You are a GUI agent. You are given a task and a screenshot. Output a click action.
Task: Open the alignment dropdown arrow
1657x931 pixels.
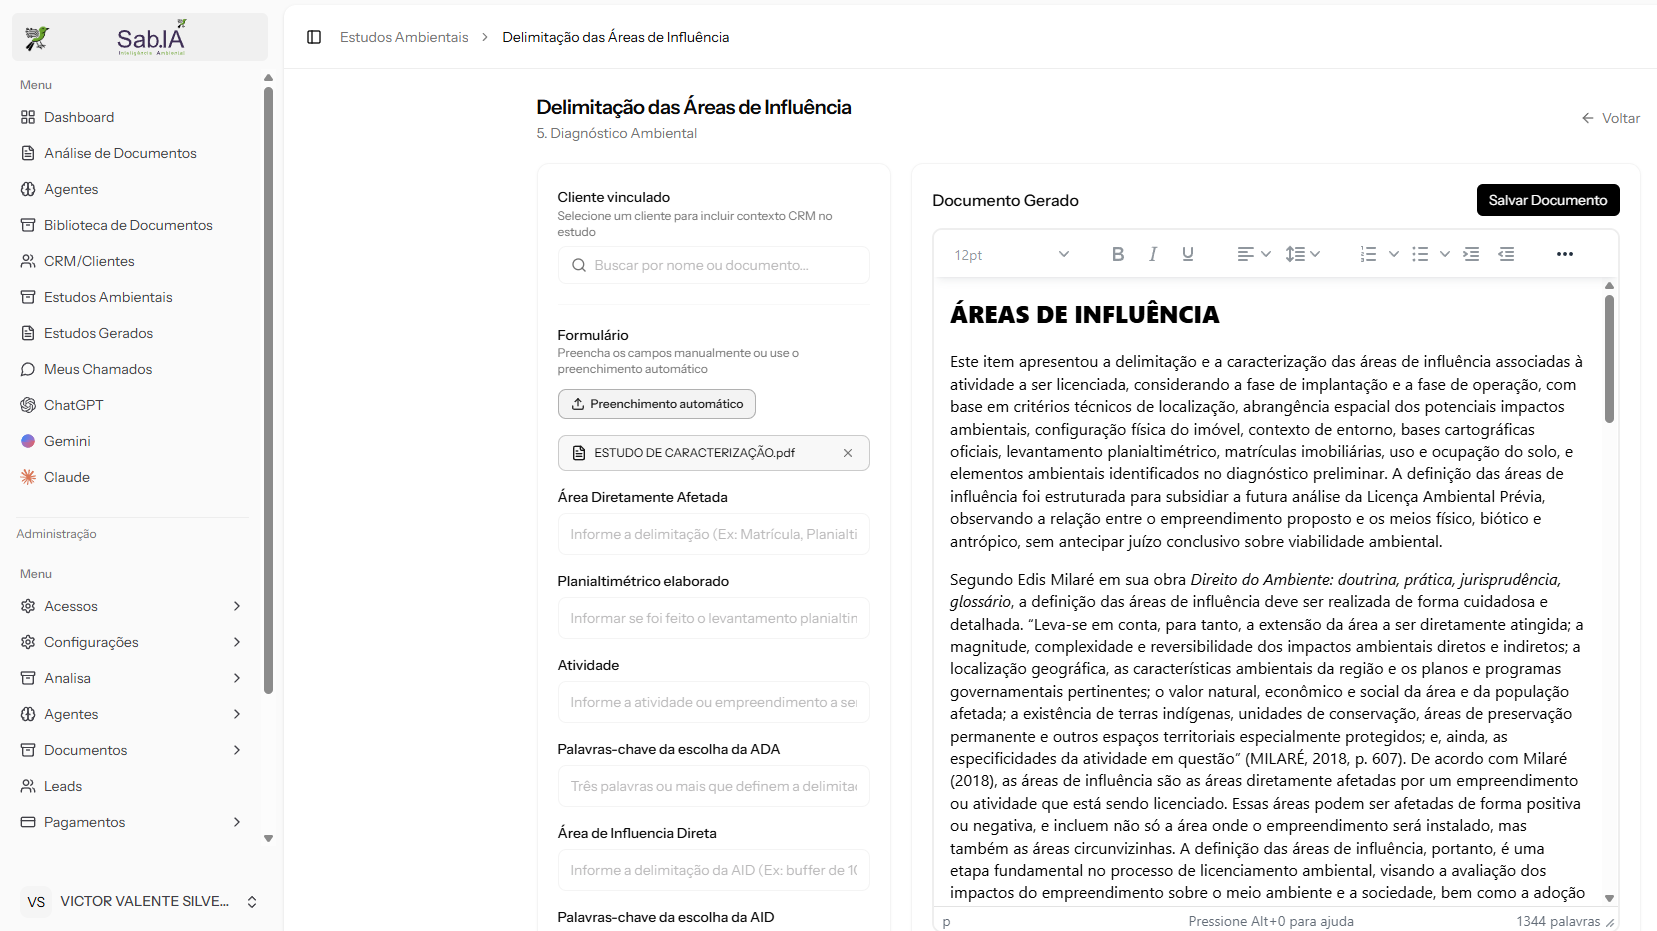pos(1266,254)
